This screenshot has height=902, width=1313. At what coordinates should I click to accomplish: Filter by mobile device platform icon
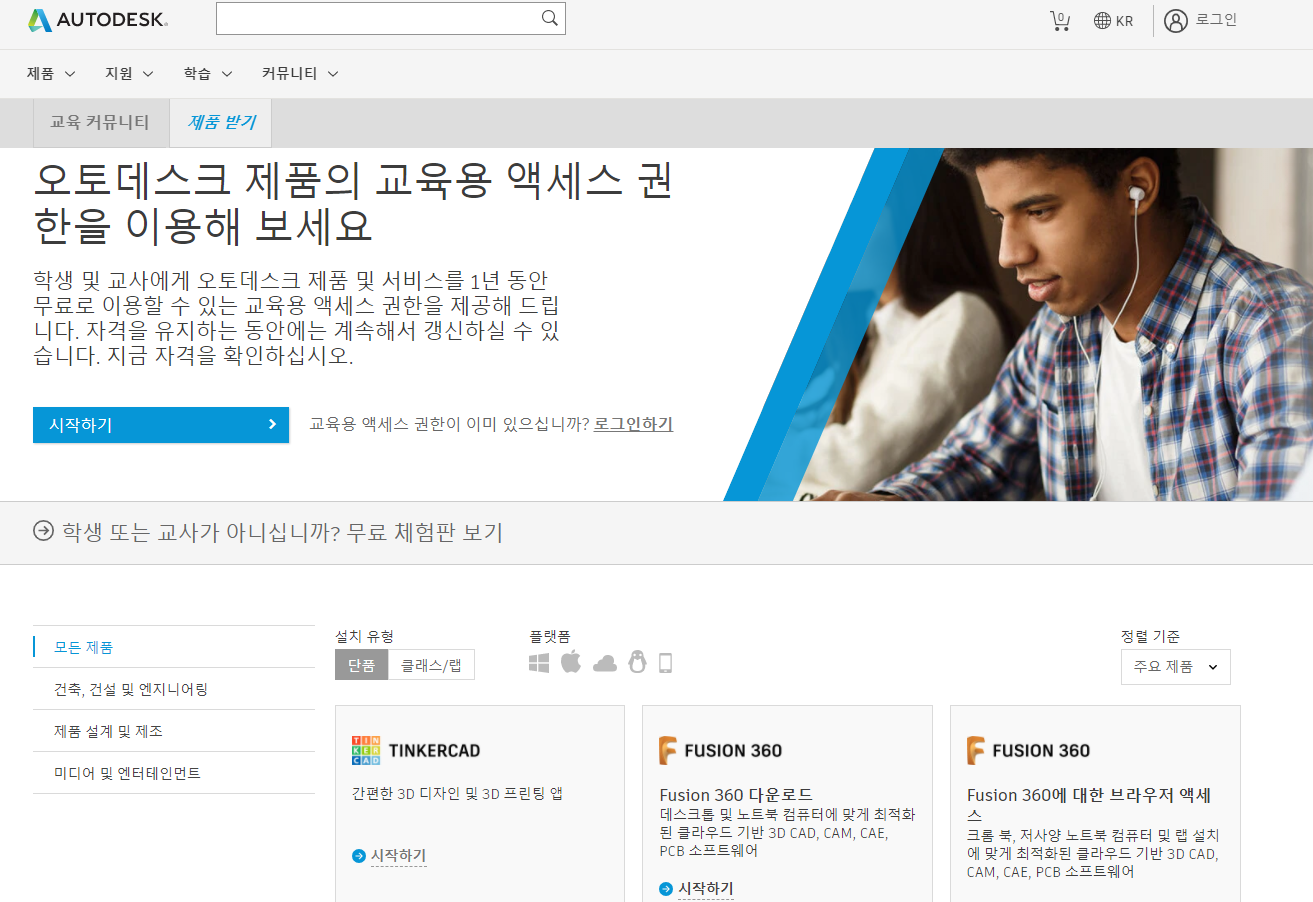(x=665, y=663)
